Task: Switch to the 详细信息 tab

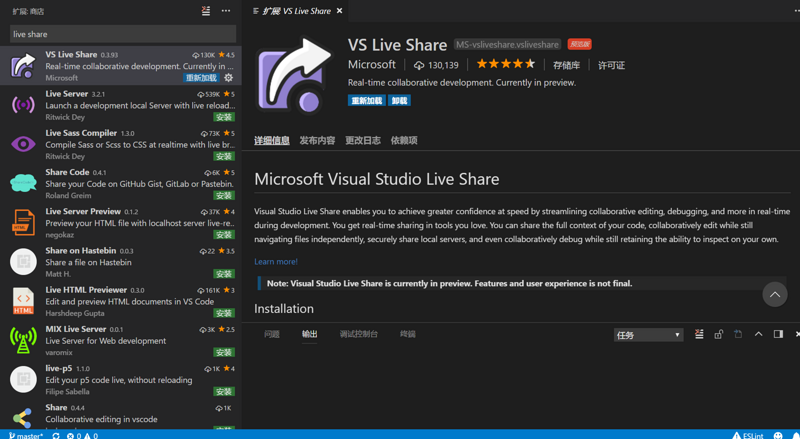Action: (x=272, y=140)
